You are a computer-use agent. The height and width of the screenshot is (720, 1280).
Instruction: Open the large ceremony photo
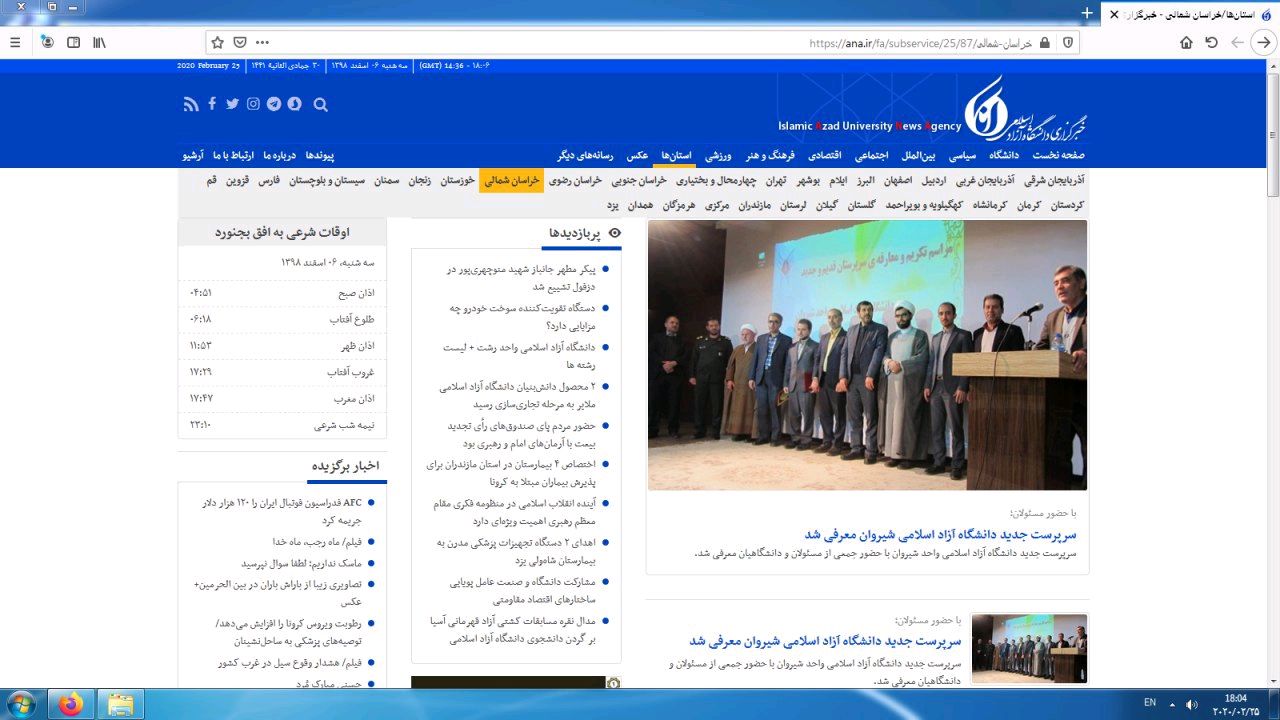(x=867, y=355)
